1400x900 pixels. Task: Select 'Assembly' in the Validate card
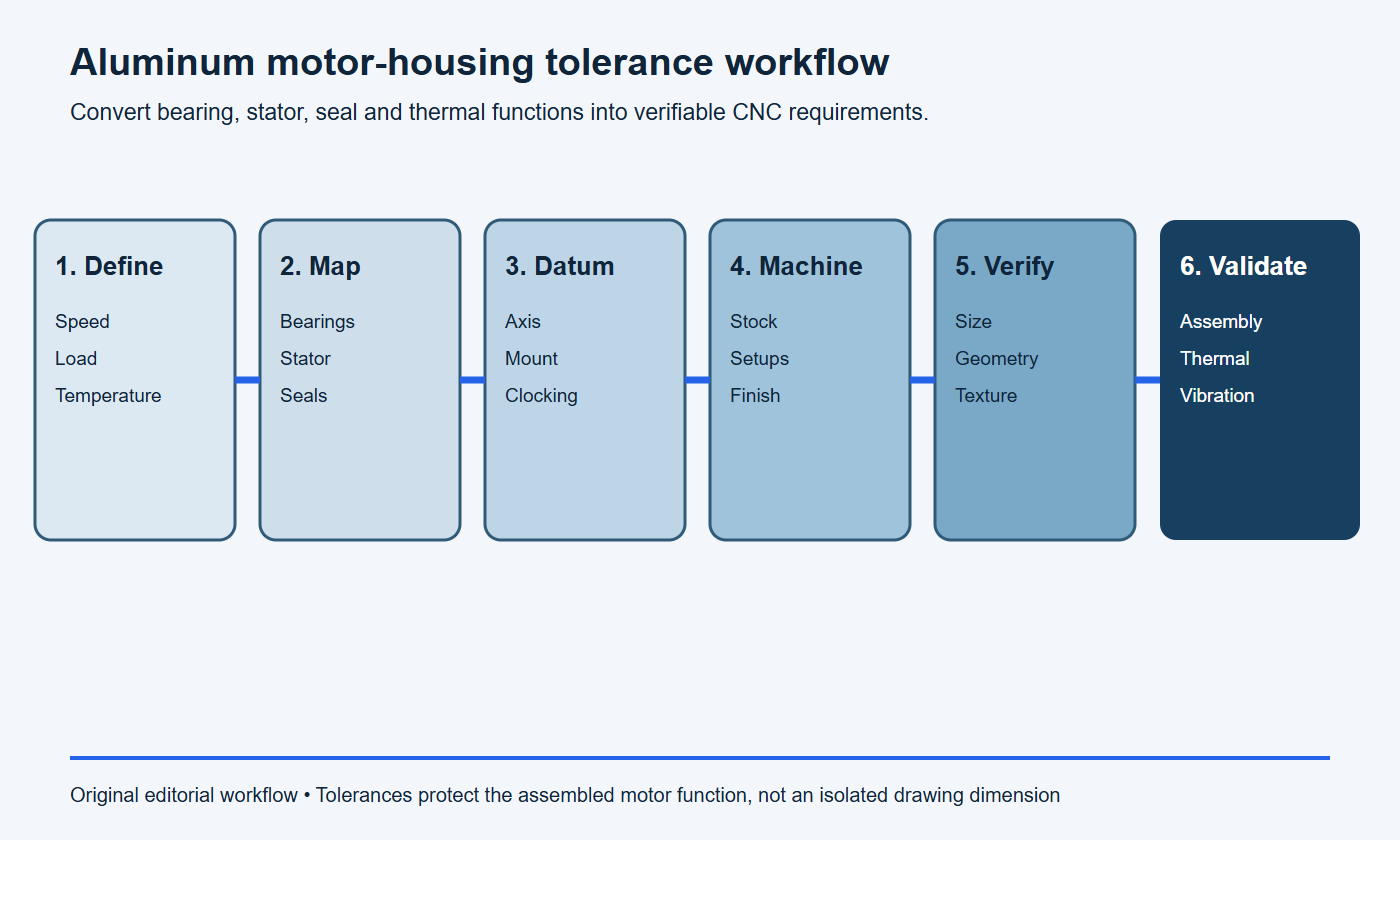point(1221,321)
